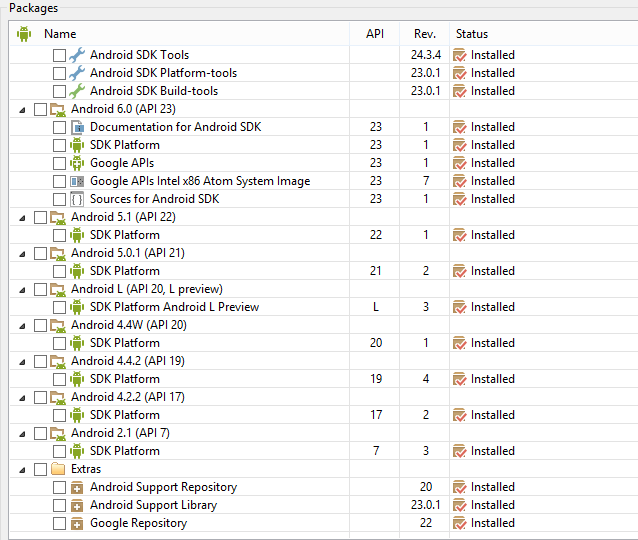Sort by the Status column header

click(472, 34)
